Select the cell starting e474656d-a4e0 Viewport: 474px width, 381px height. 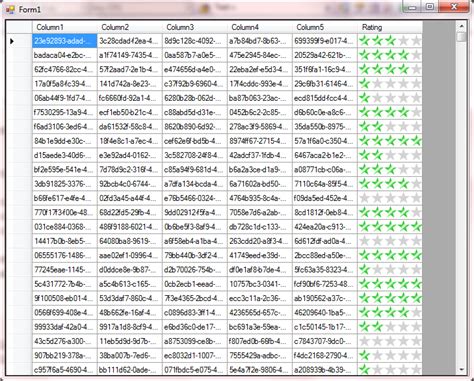(x=195, y=69)
